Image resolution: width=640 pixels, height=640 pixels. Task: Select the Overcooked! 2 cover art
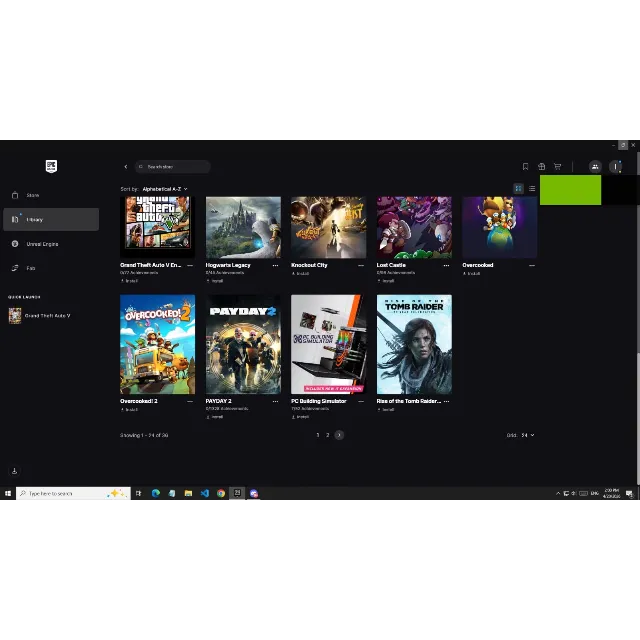158,344
